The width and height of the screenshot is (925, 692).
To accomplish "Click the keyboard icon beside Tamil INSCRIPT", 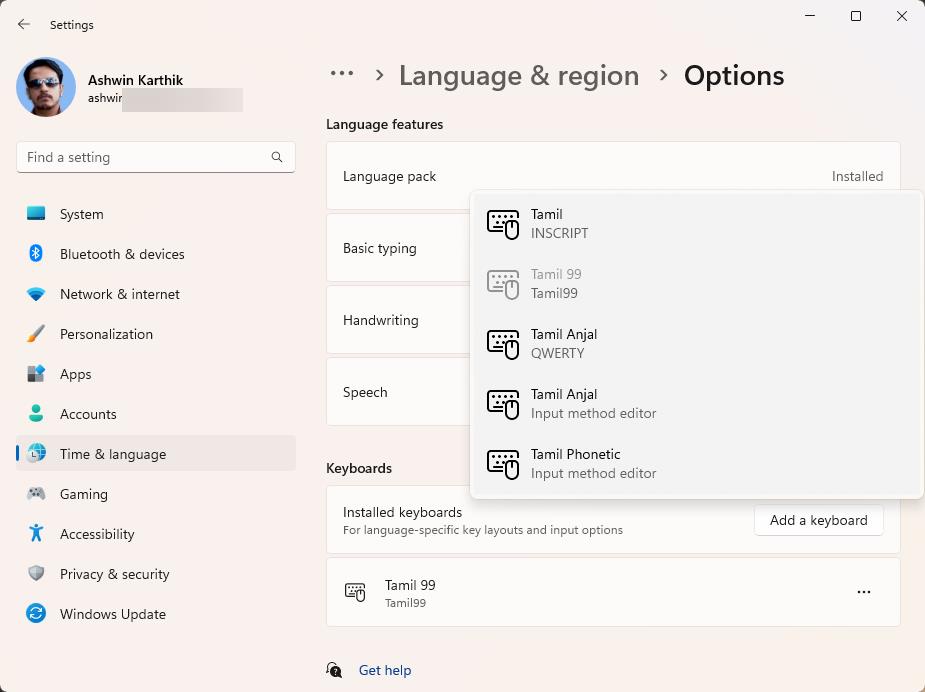I will [x=503, y=225].
